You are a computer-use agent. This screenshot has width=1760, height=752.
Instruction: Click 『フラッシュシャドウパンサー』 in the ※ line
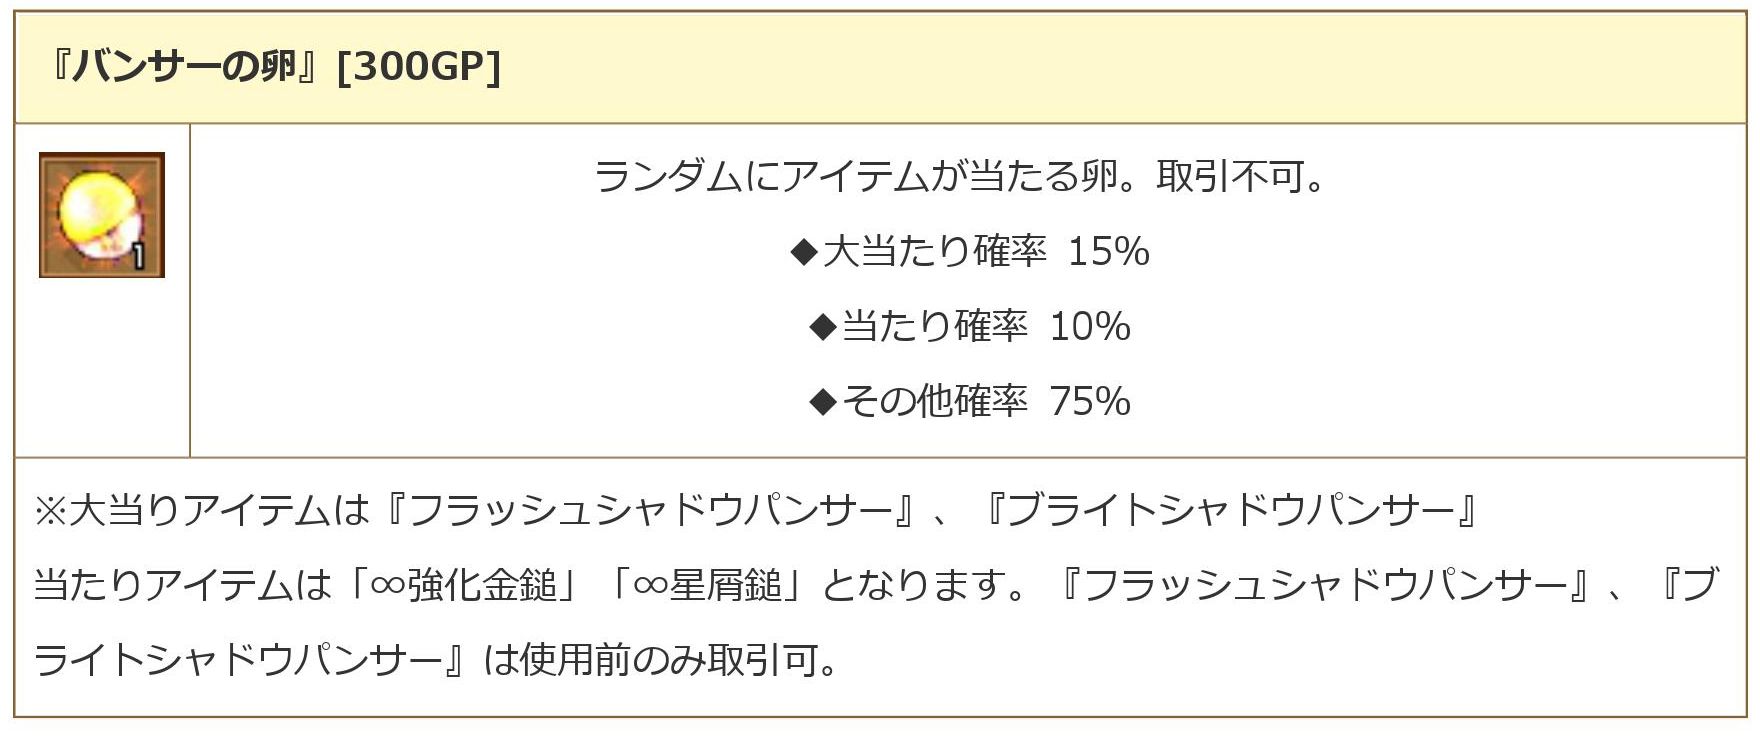coord(648,511)
